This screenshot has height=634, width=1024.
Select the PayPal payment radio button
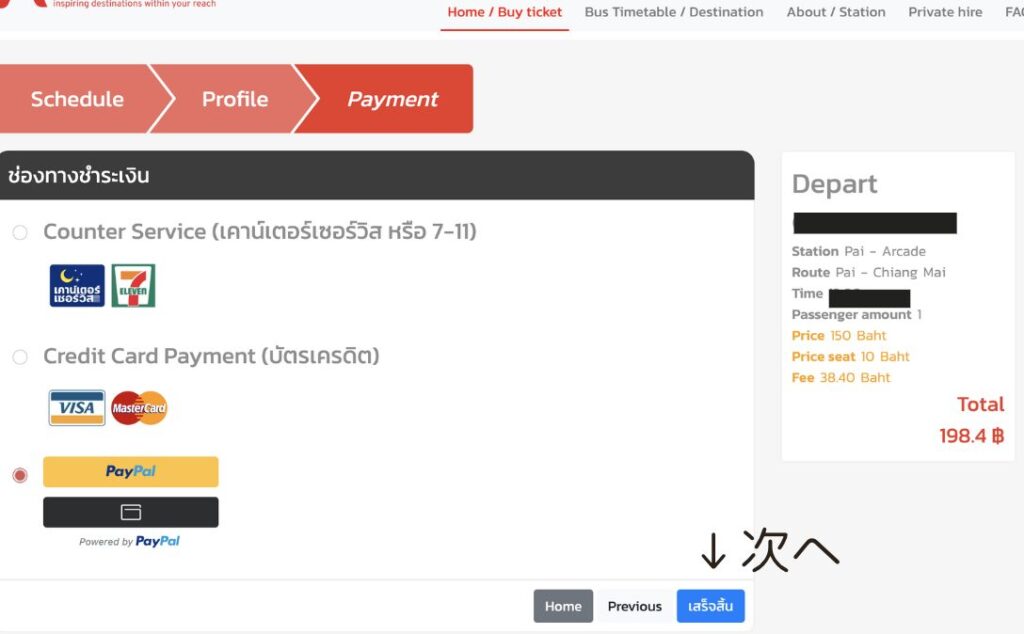(20, 475)
